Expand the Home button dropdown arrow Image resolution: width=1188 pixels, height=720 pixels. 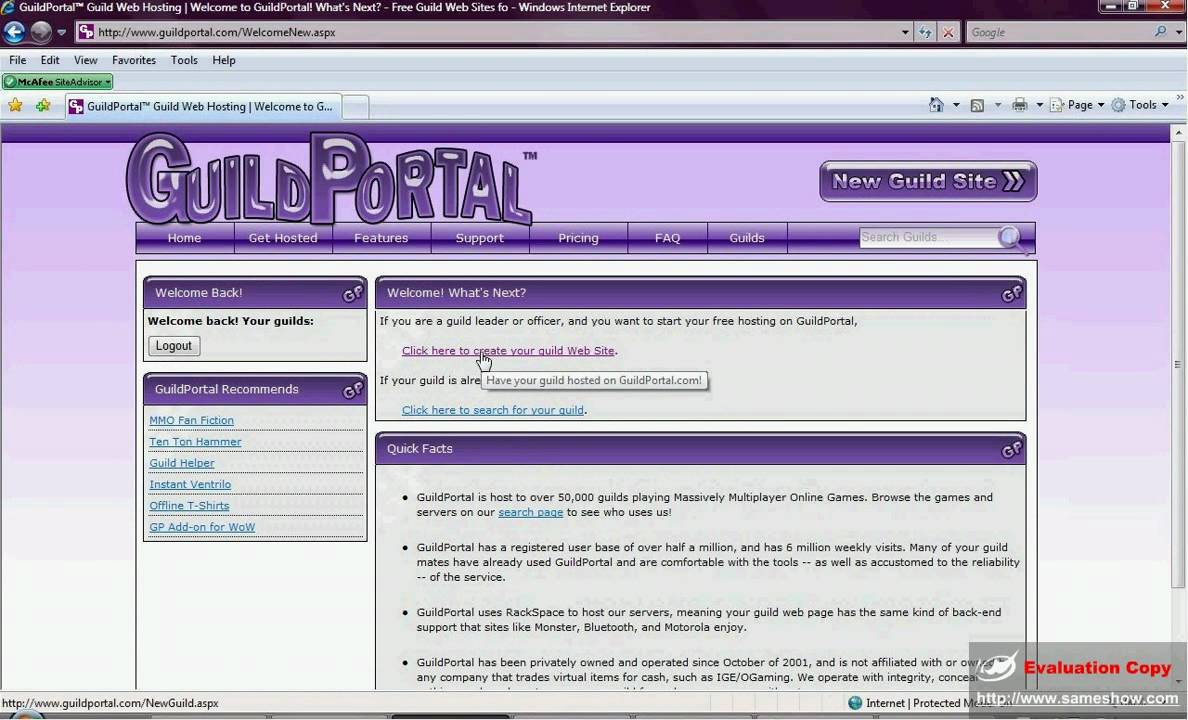coord(956,105)
